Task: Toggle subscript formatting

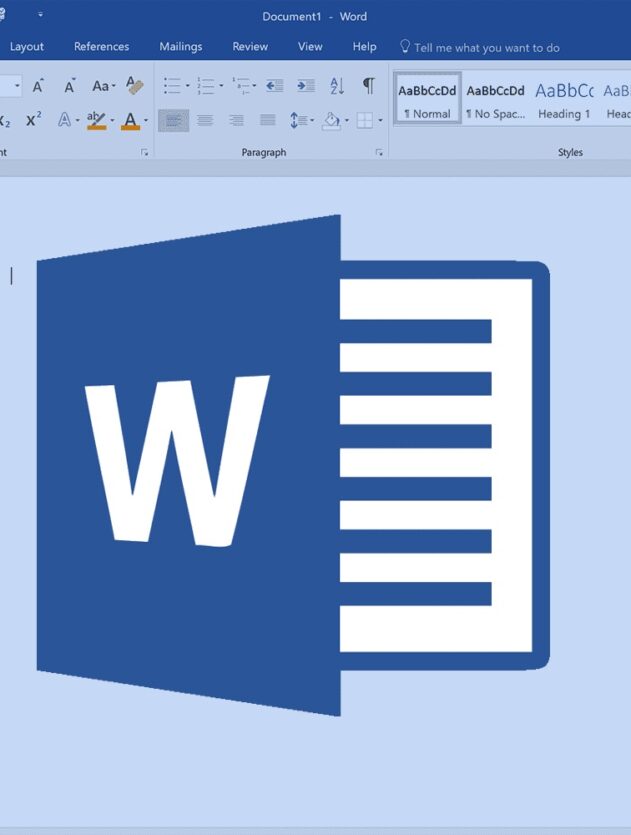Action: (5, 120)
